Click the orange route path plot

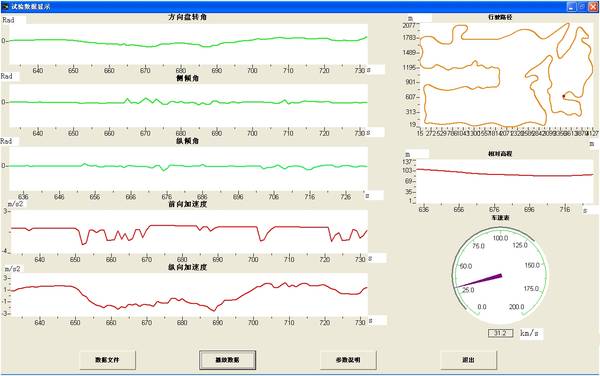506,75
